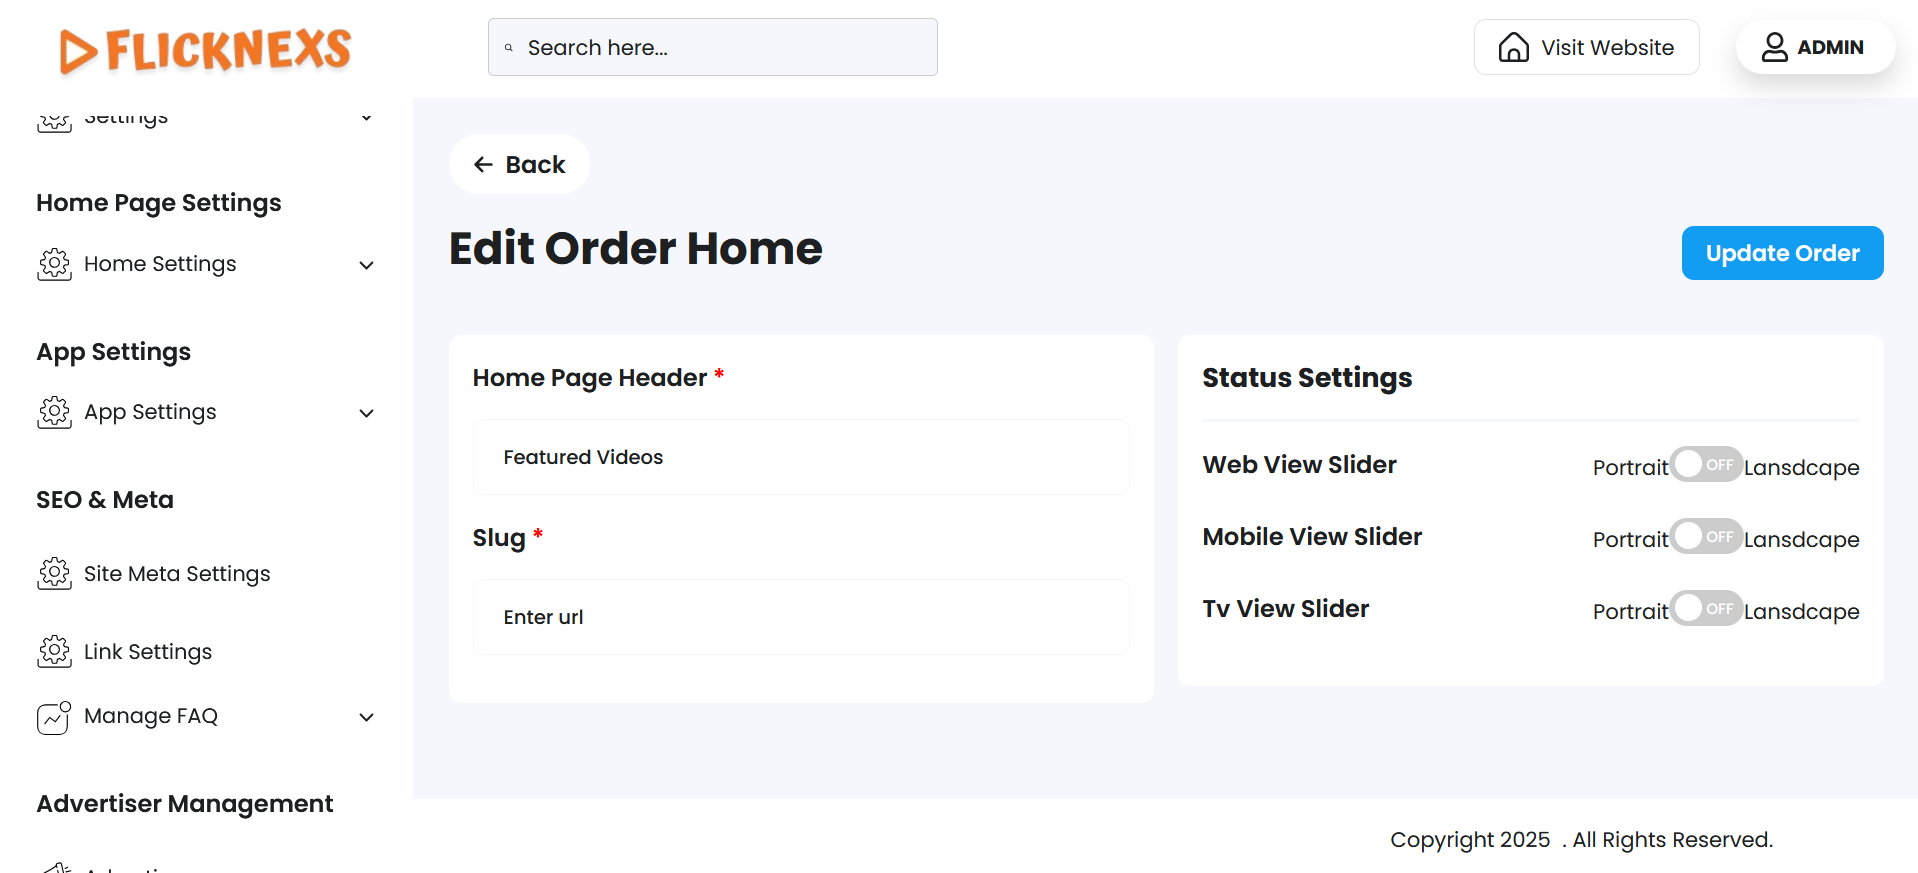
Task: Expand the Home Settings chevron
Action: [x=367, y=265]
